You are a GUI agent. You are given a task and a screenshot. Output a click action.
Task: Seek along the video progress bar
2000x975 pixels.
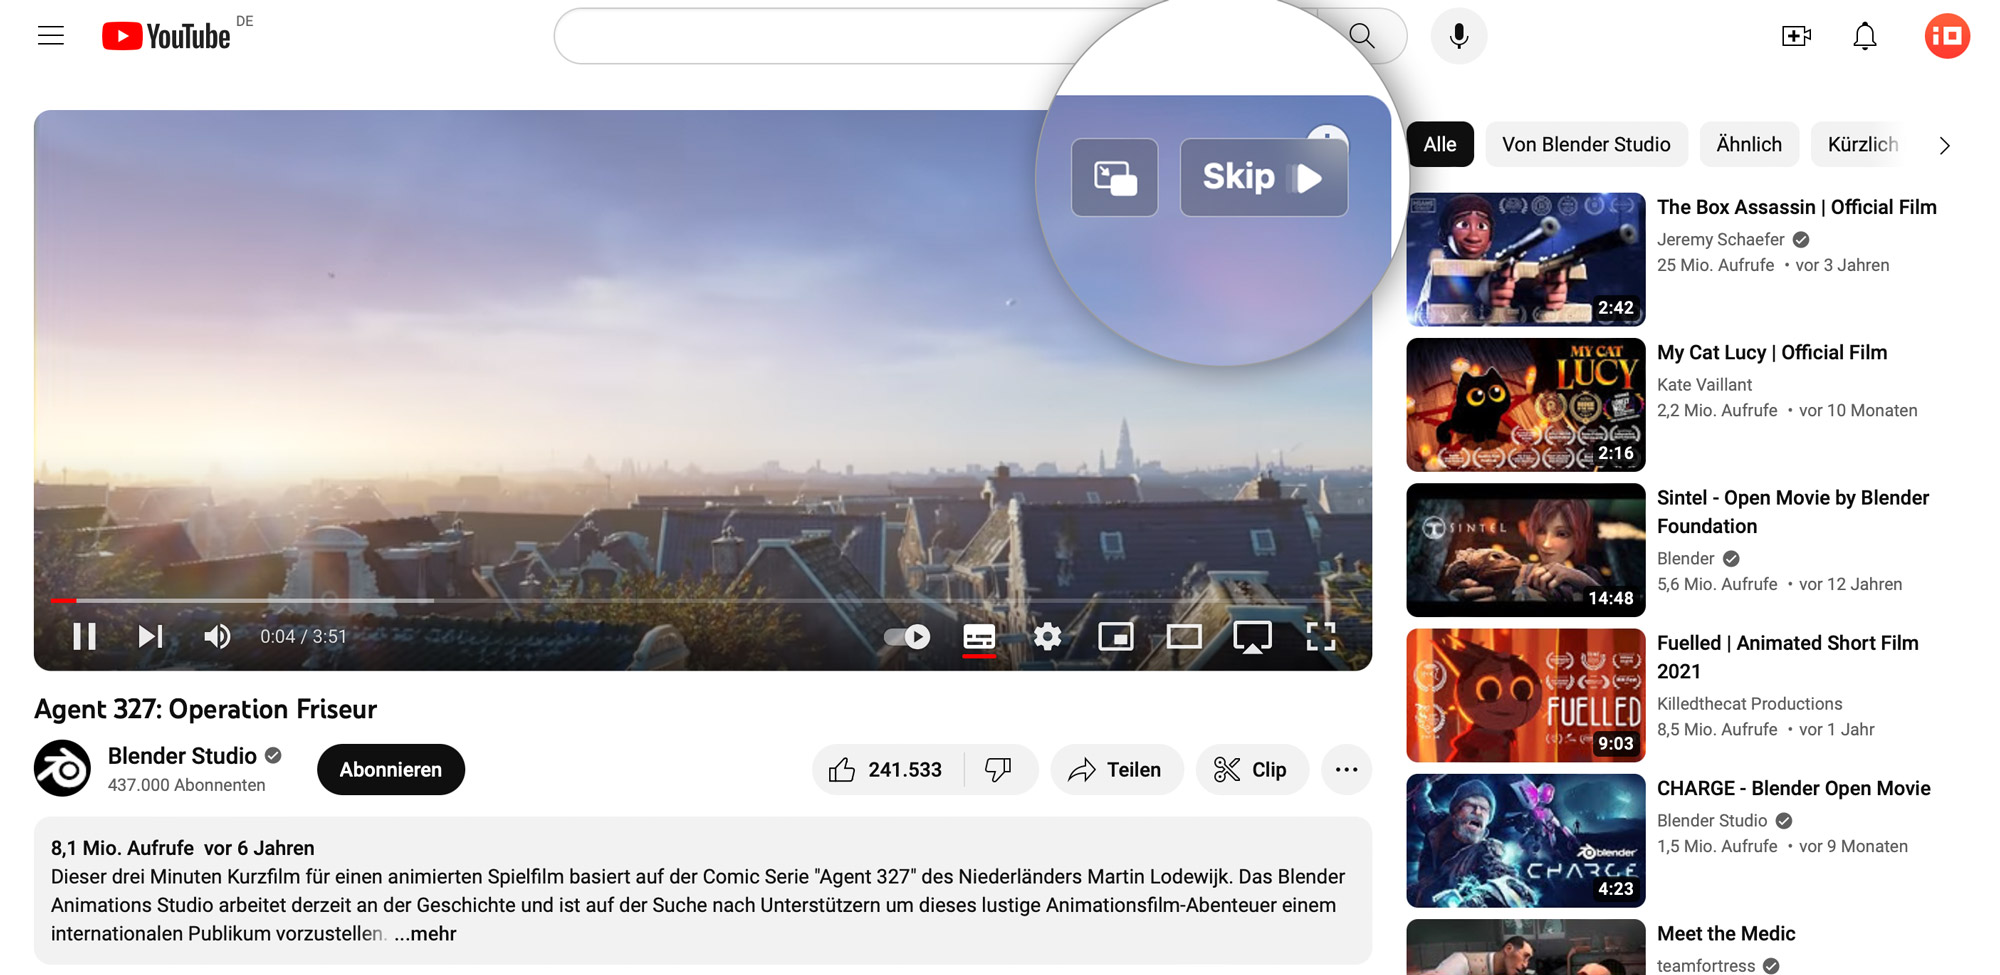coord(703,600)
